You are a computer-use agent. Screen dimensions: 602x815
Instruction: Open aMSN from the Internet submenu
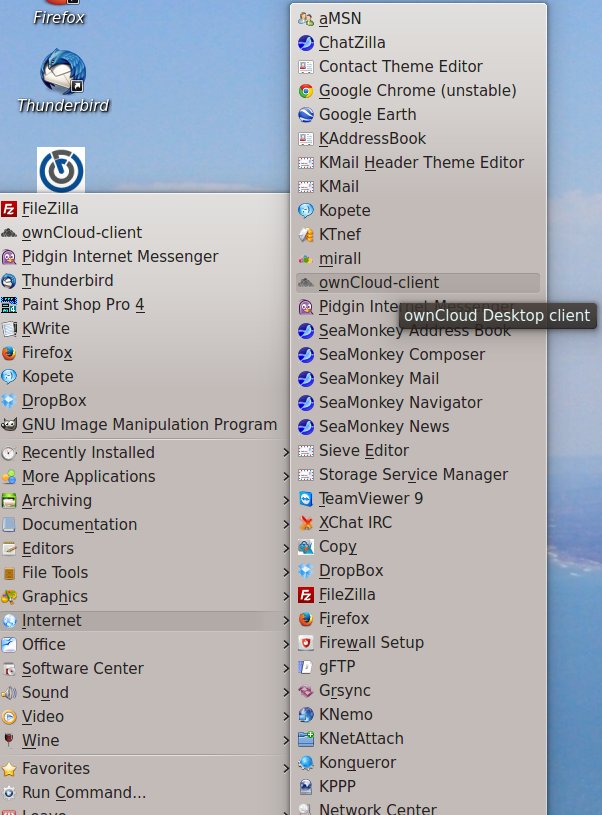(418, 19)
